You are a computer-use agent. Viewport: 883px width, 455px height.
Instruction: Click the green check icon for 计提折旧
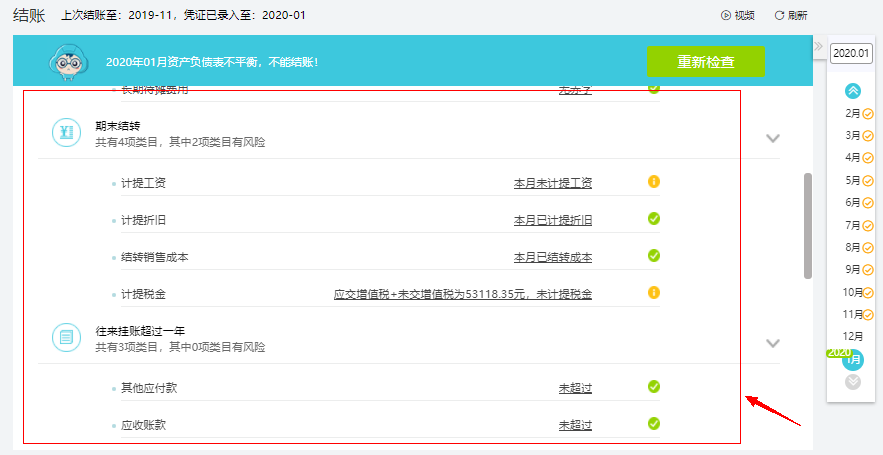pyautogui.click(x=653, y=219)
